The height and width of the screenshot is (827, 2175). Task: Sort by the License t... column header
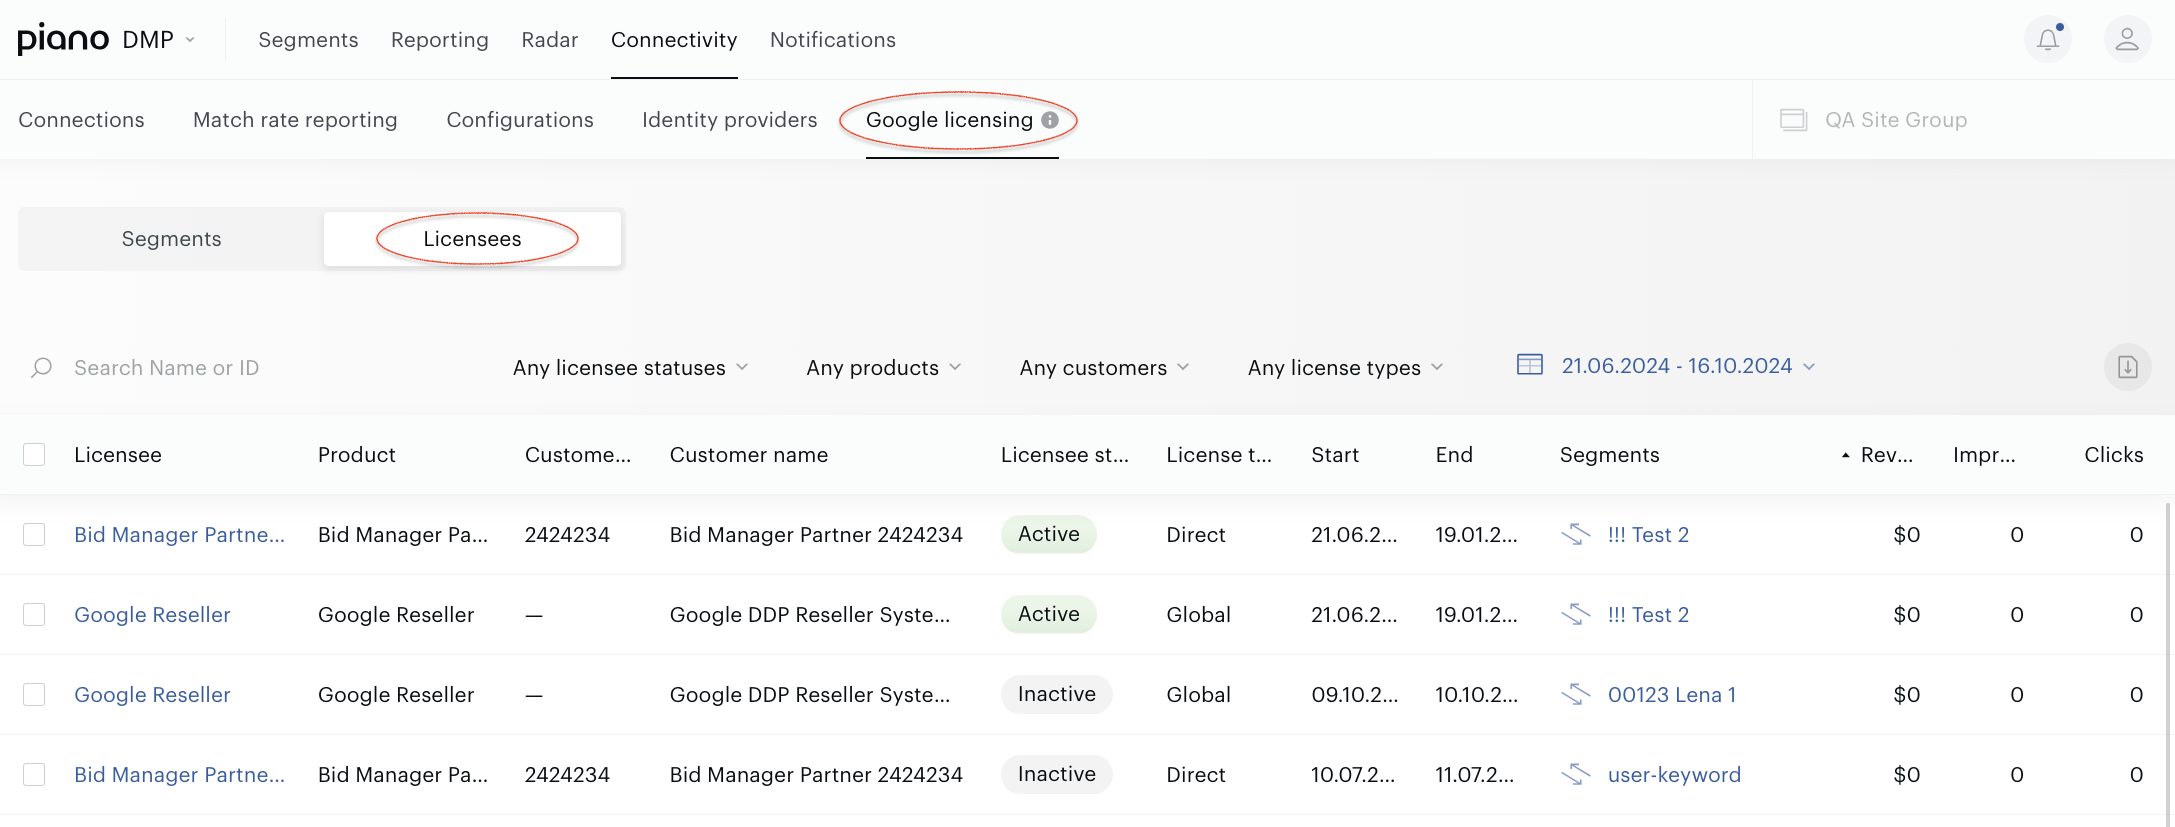click(x=1219, y=455)
